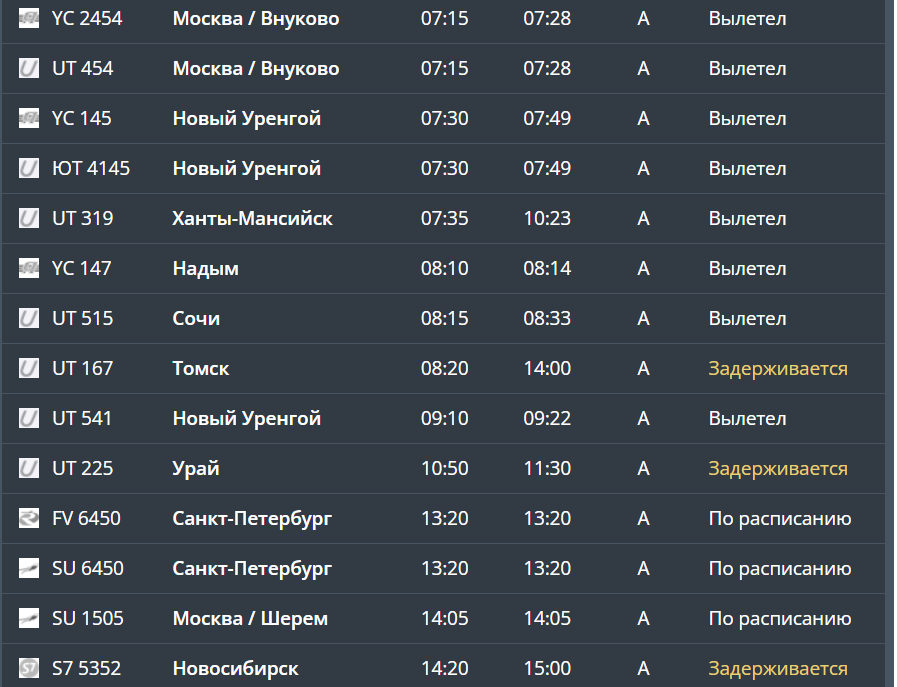This screenshot has width=897, height=687.
Task: Select the Надым destination
Action: coord(205,268)
